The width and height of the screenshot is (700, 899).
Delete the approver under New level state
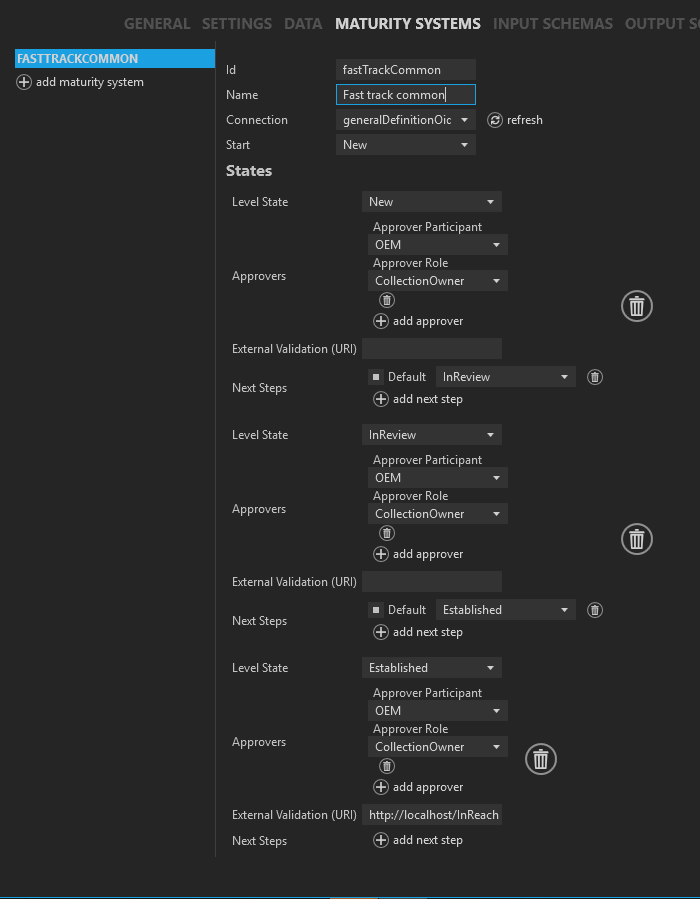pos(387,300)
